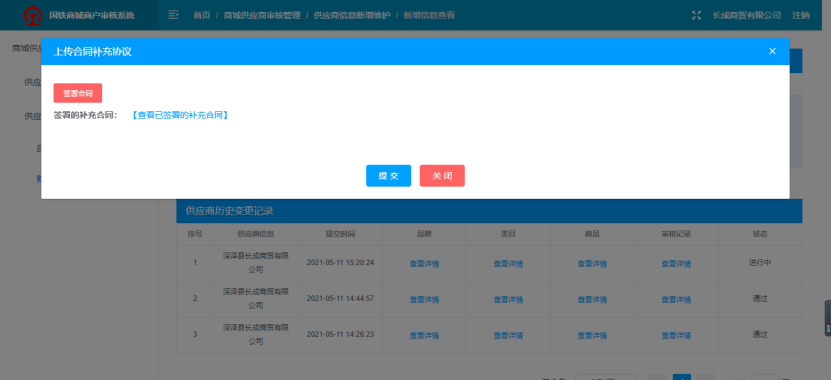This screenshot has width=831, height=380.
Task: Click sequence number 3 in table
Action: 195,335
